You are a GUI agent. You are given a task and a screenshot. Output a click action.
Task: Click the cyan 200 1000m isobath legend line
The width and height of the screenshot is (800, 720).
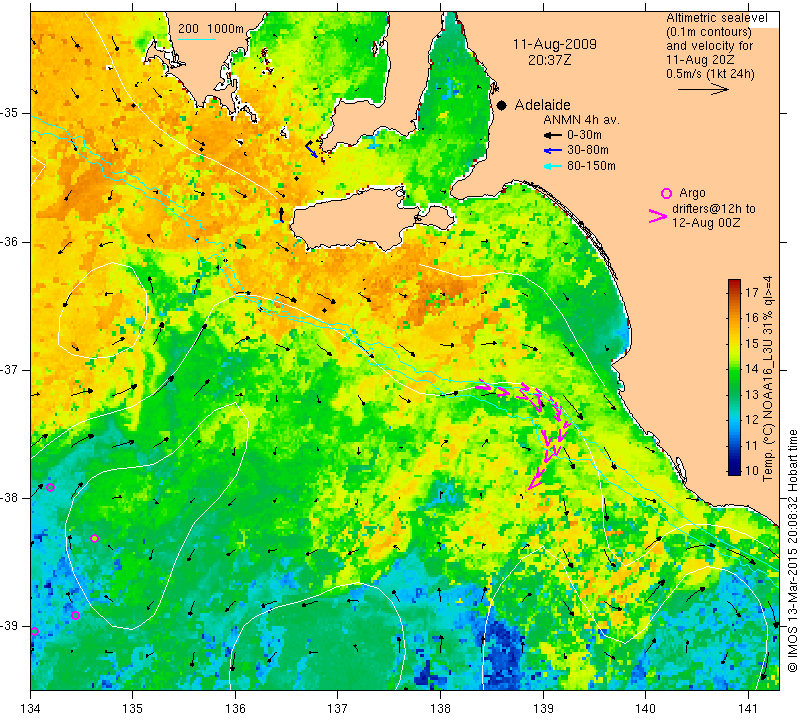tap(197, 39)
